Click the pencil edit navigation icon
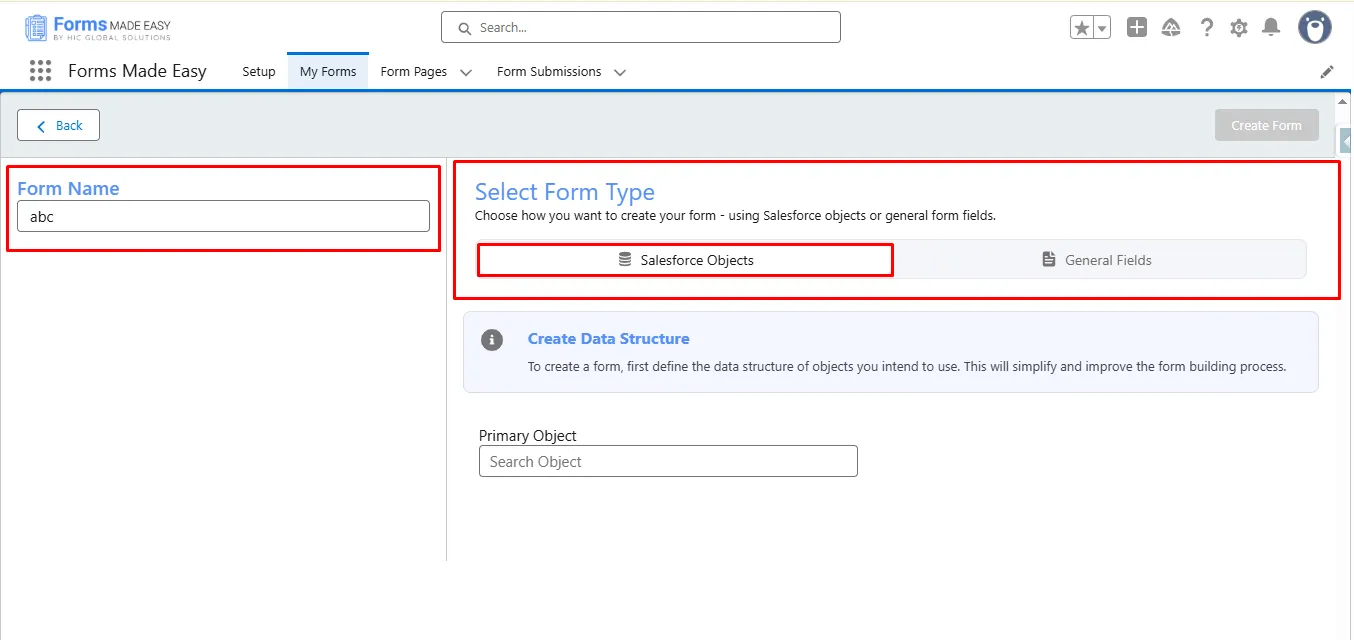1354x640 pixels. 1327,72
